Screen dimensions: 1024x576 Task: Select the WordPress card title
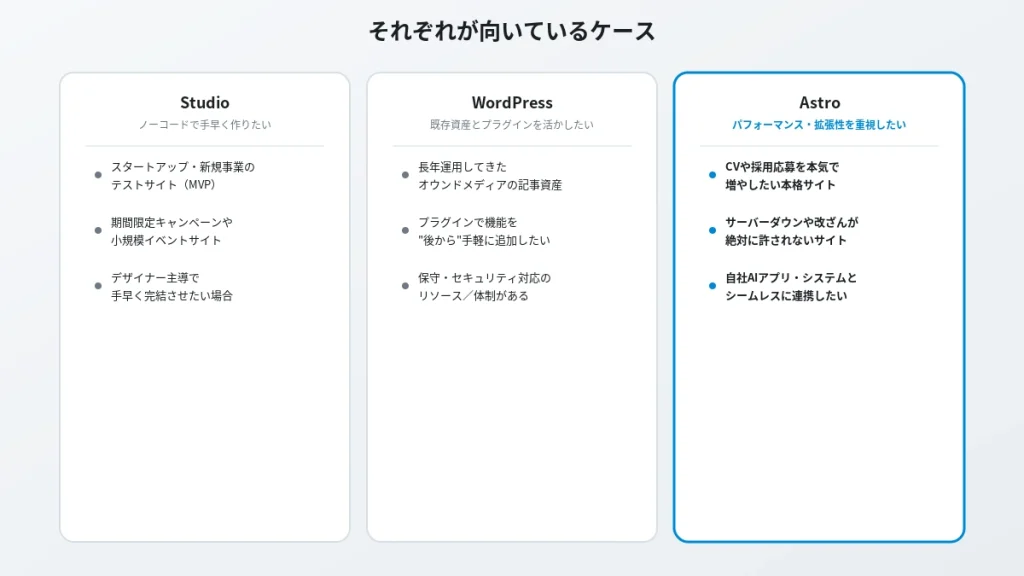coord(512,103)
